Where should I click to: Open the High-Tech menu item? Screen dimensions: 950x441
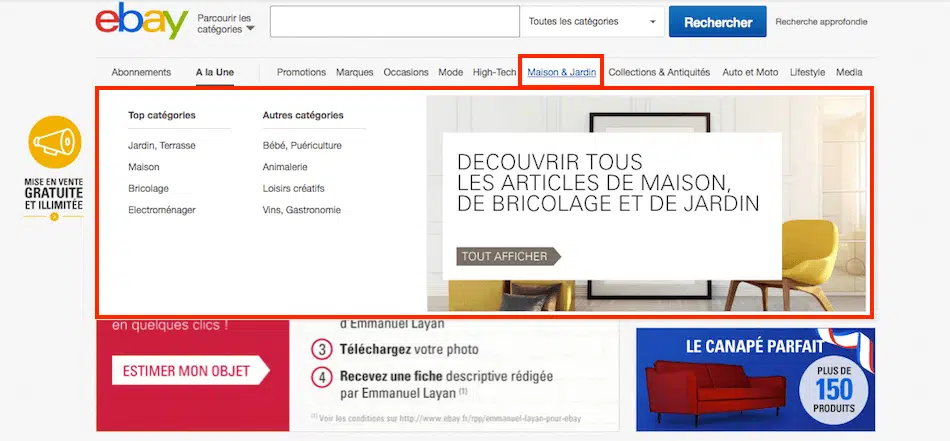pos(494,72)
